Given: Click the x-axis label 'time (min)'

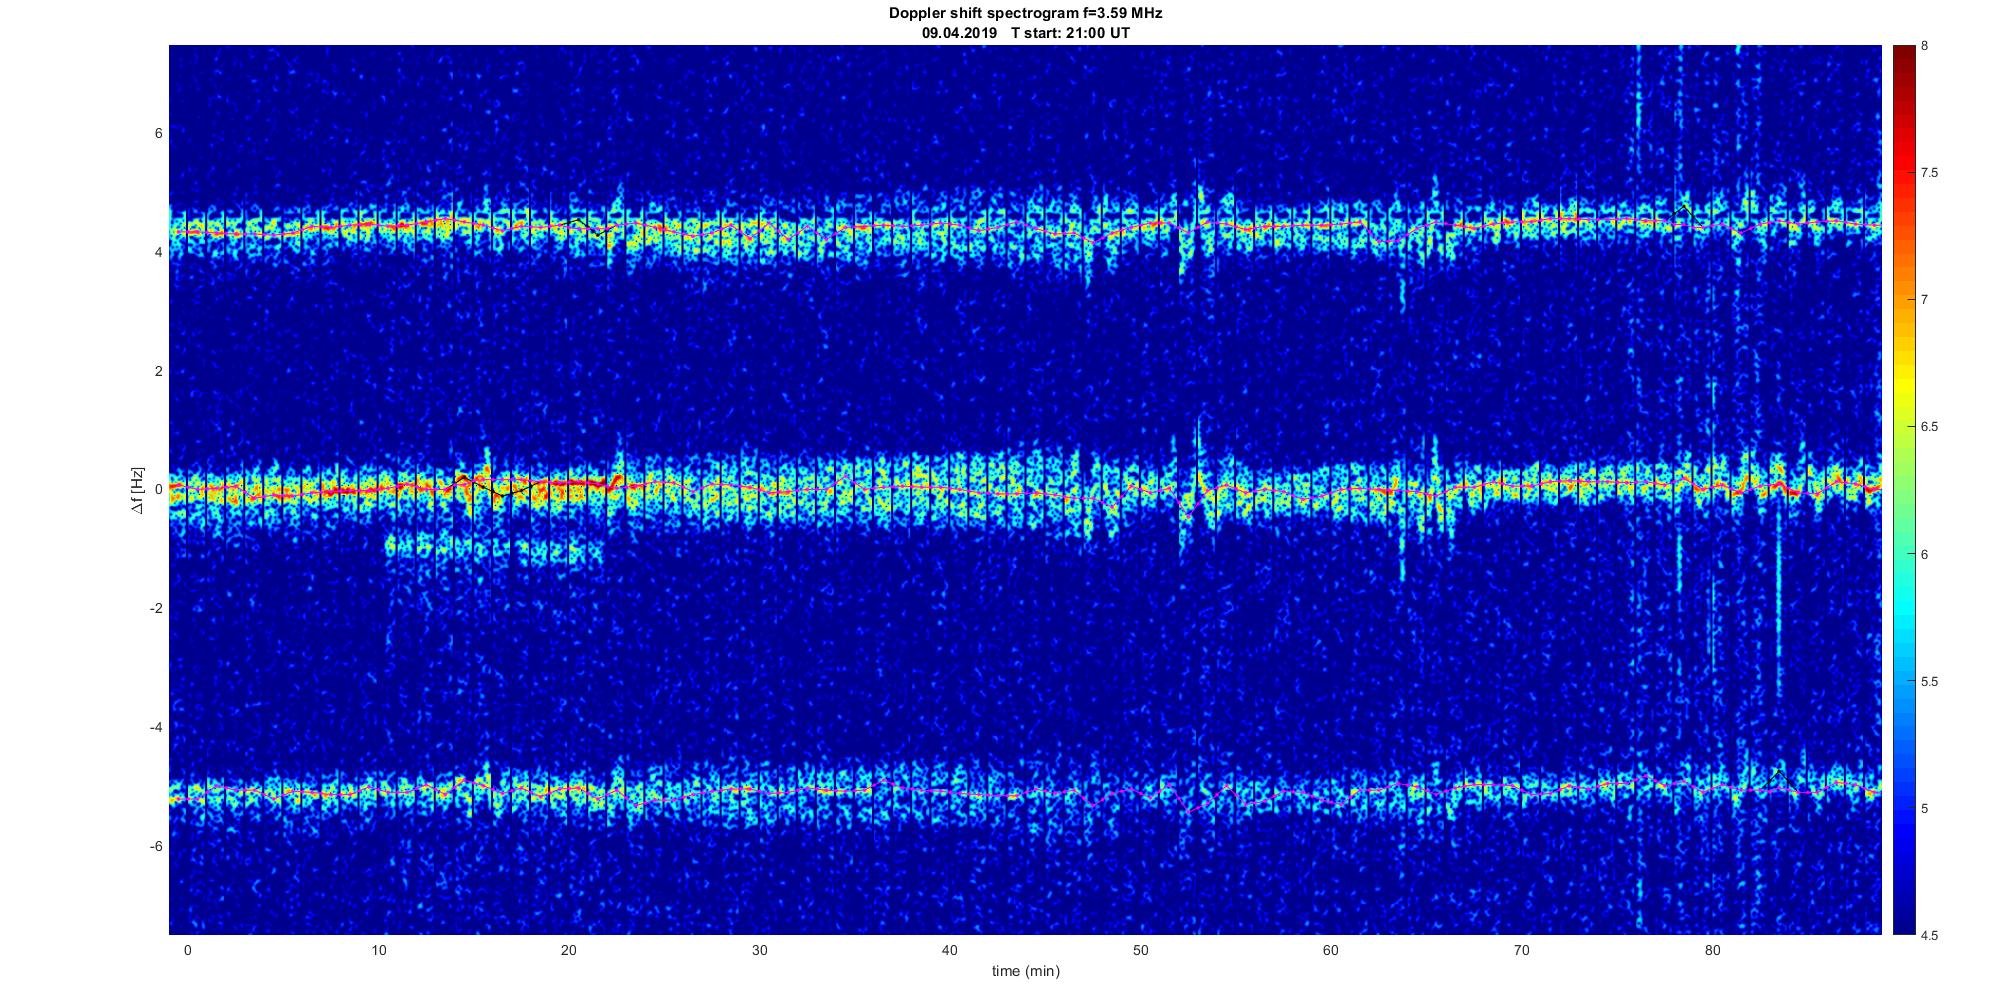Looking at the screenshot, I should click(x=1025, y=971).
